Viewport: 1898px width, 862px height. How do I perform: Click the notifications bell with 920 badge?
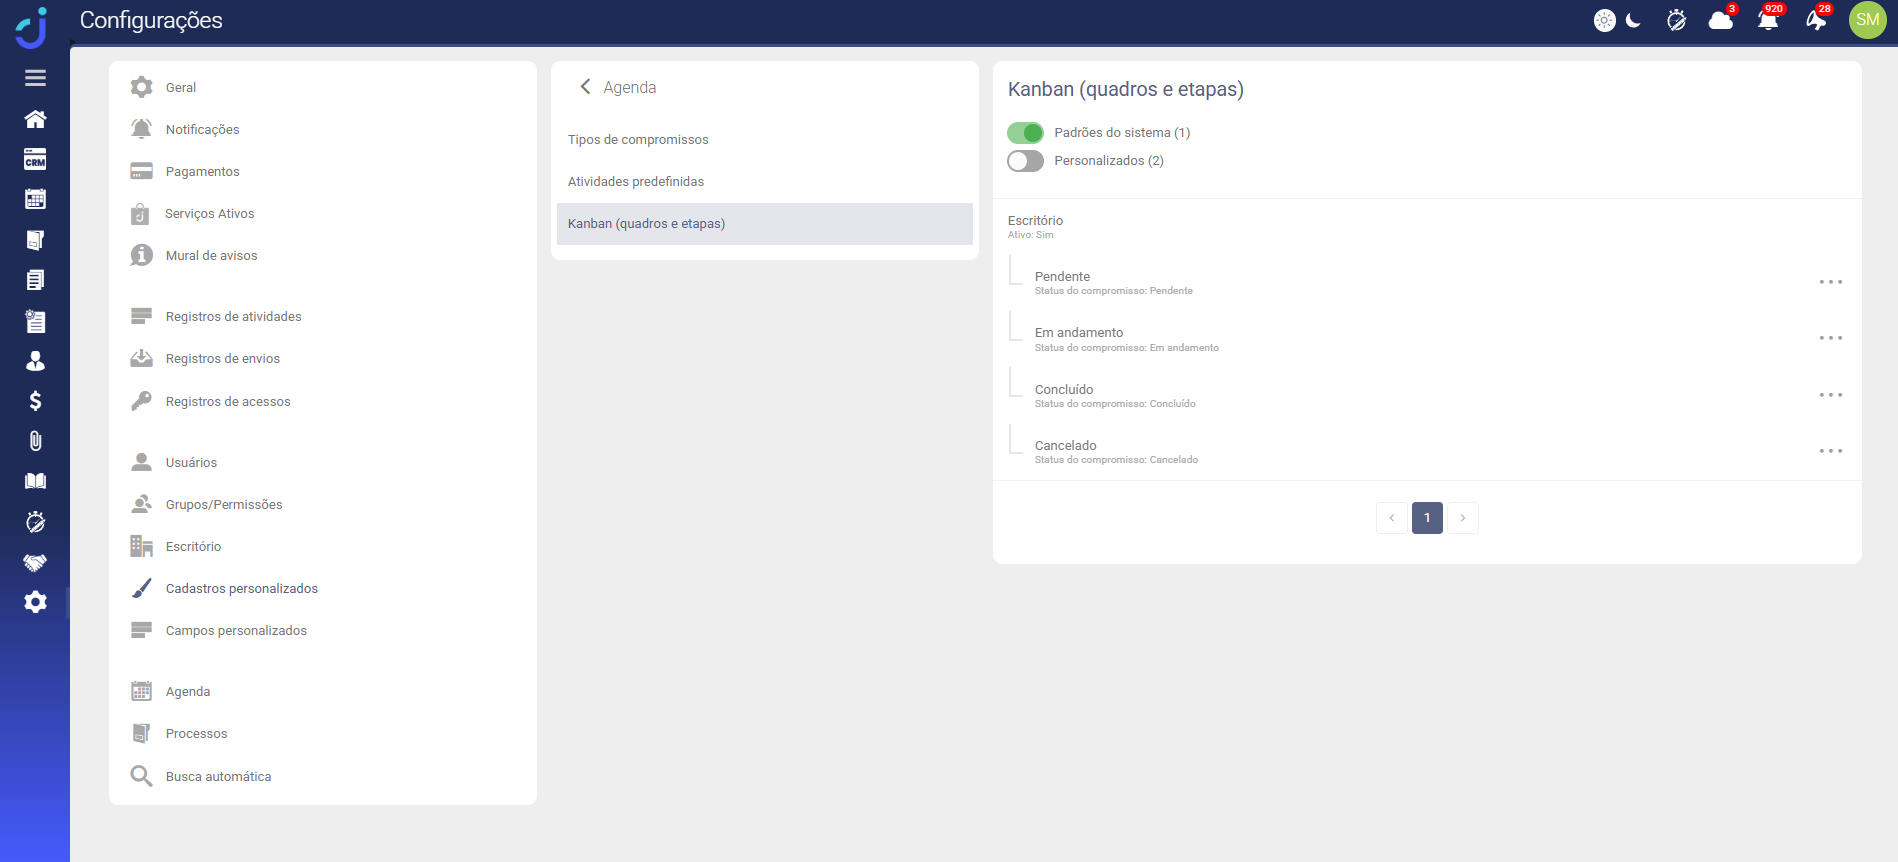click(1768, 20)
